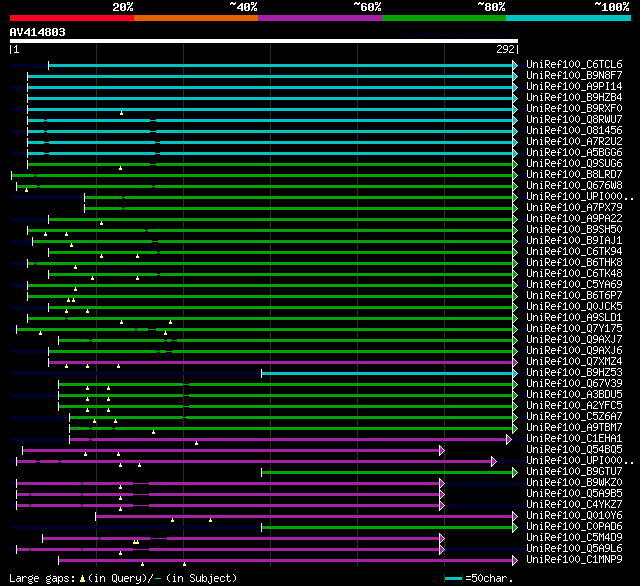Viewport: 640px width, 586px height.
Task: Select the UniRef100_Q010Y6 label
Action: [574, 516]
